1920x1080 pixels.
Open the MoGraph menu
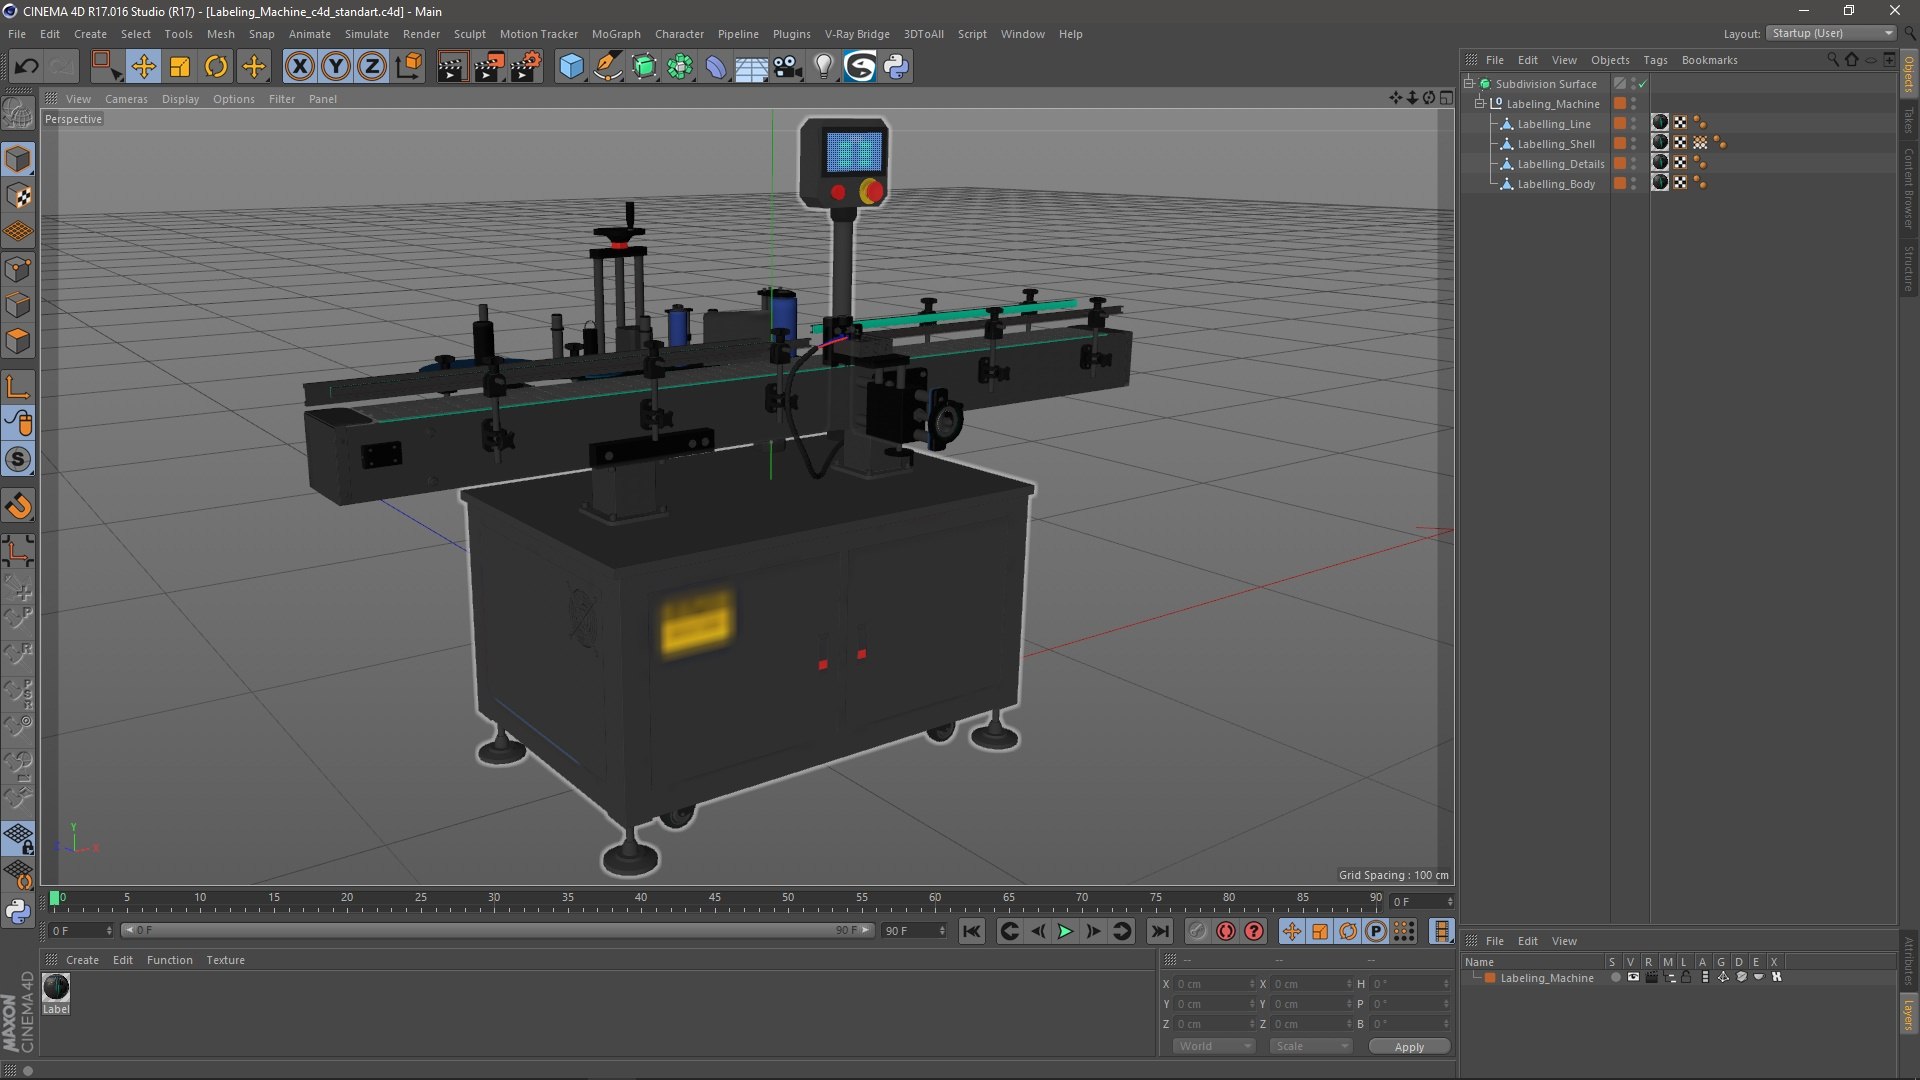(x=615, y=34)
